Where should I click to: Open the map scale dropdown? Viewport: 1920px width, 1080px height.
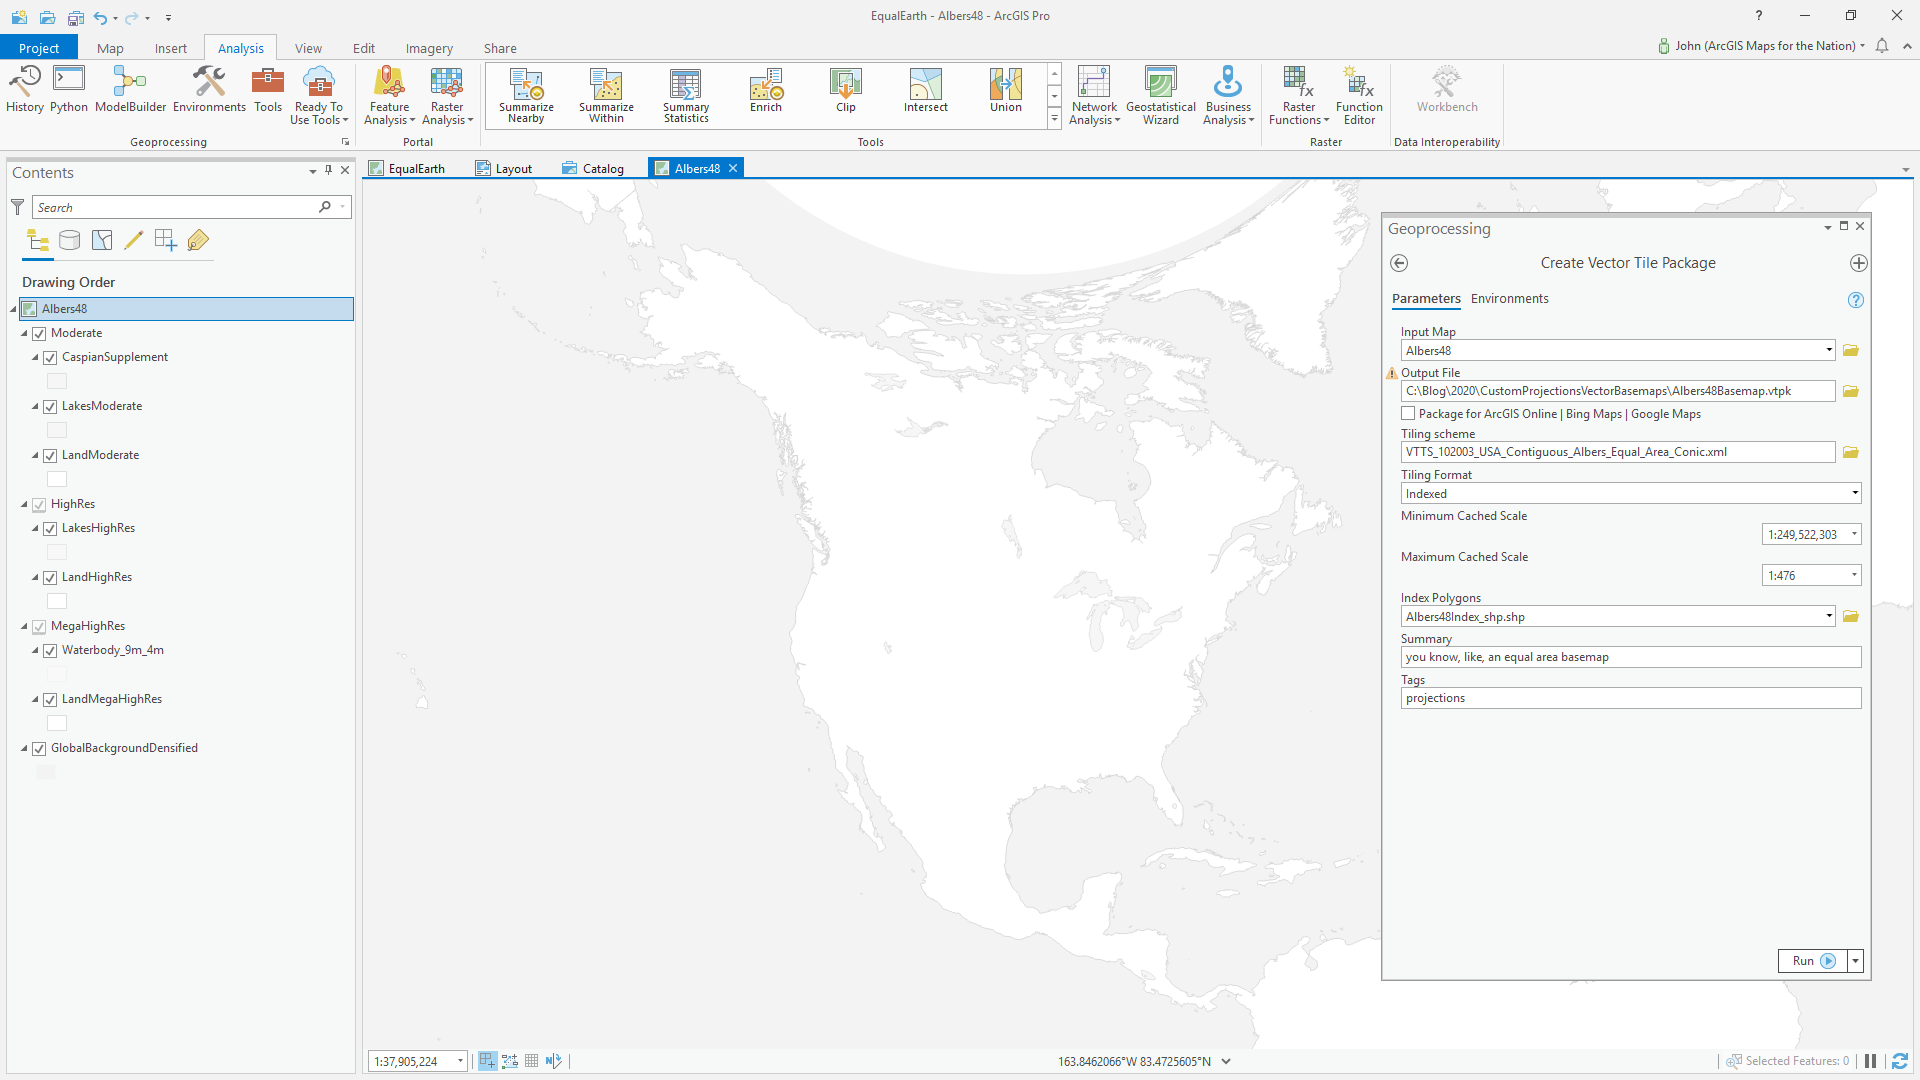point(460,1062)
